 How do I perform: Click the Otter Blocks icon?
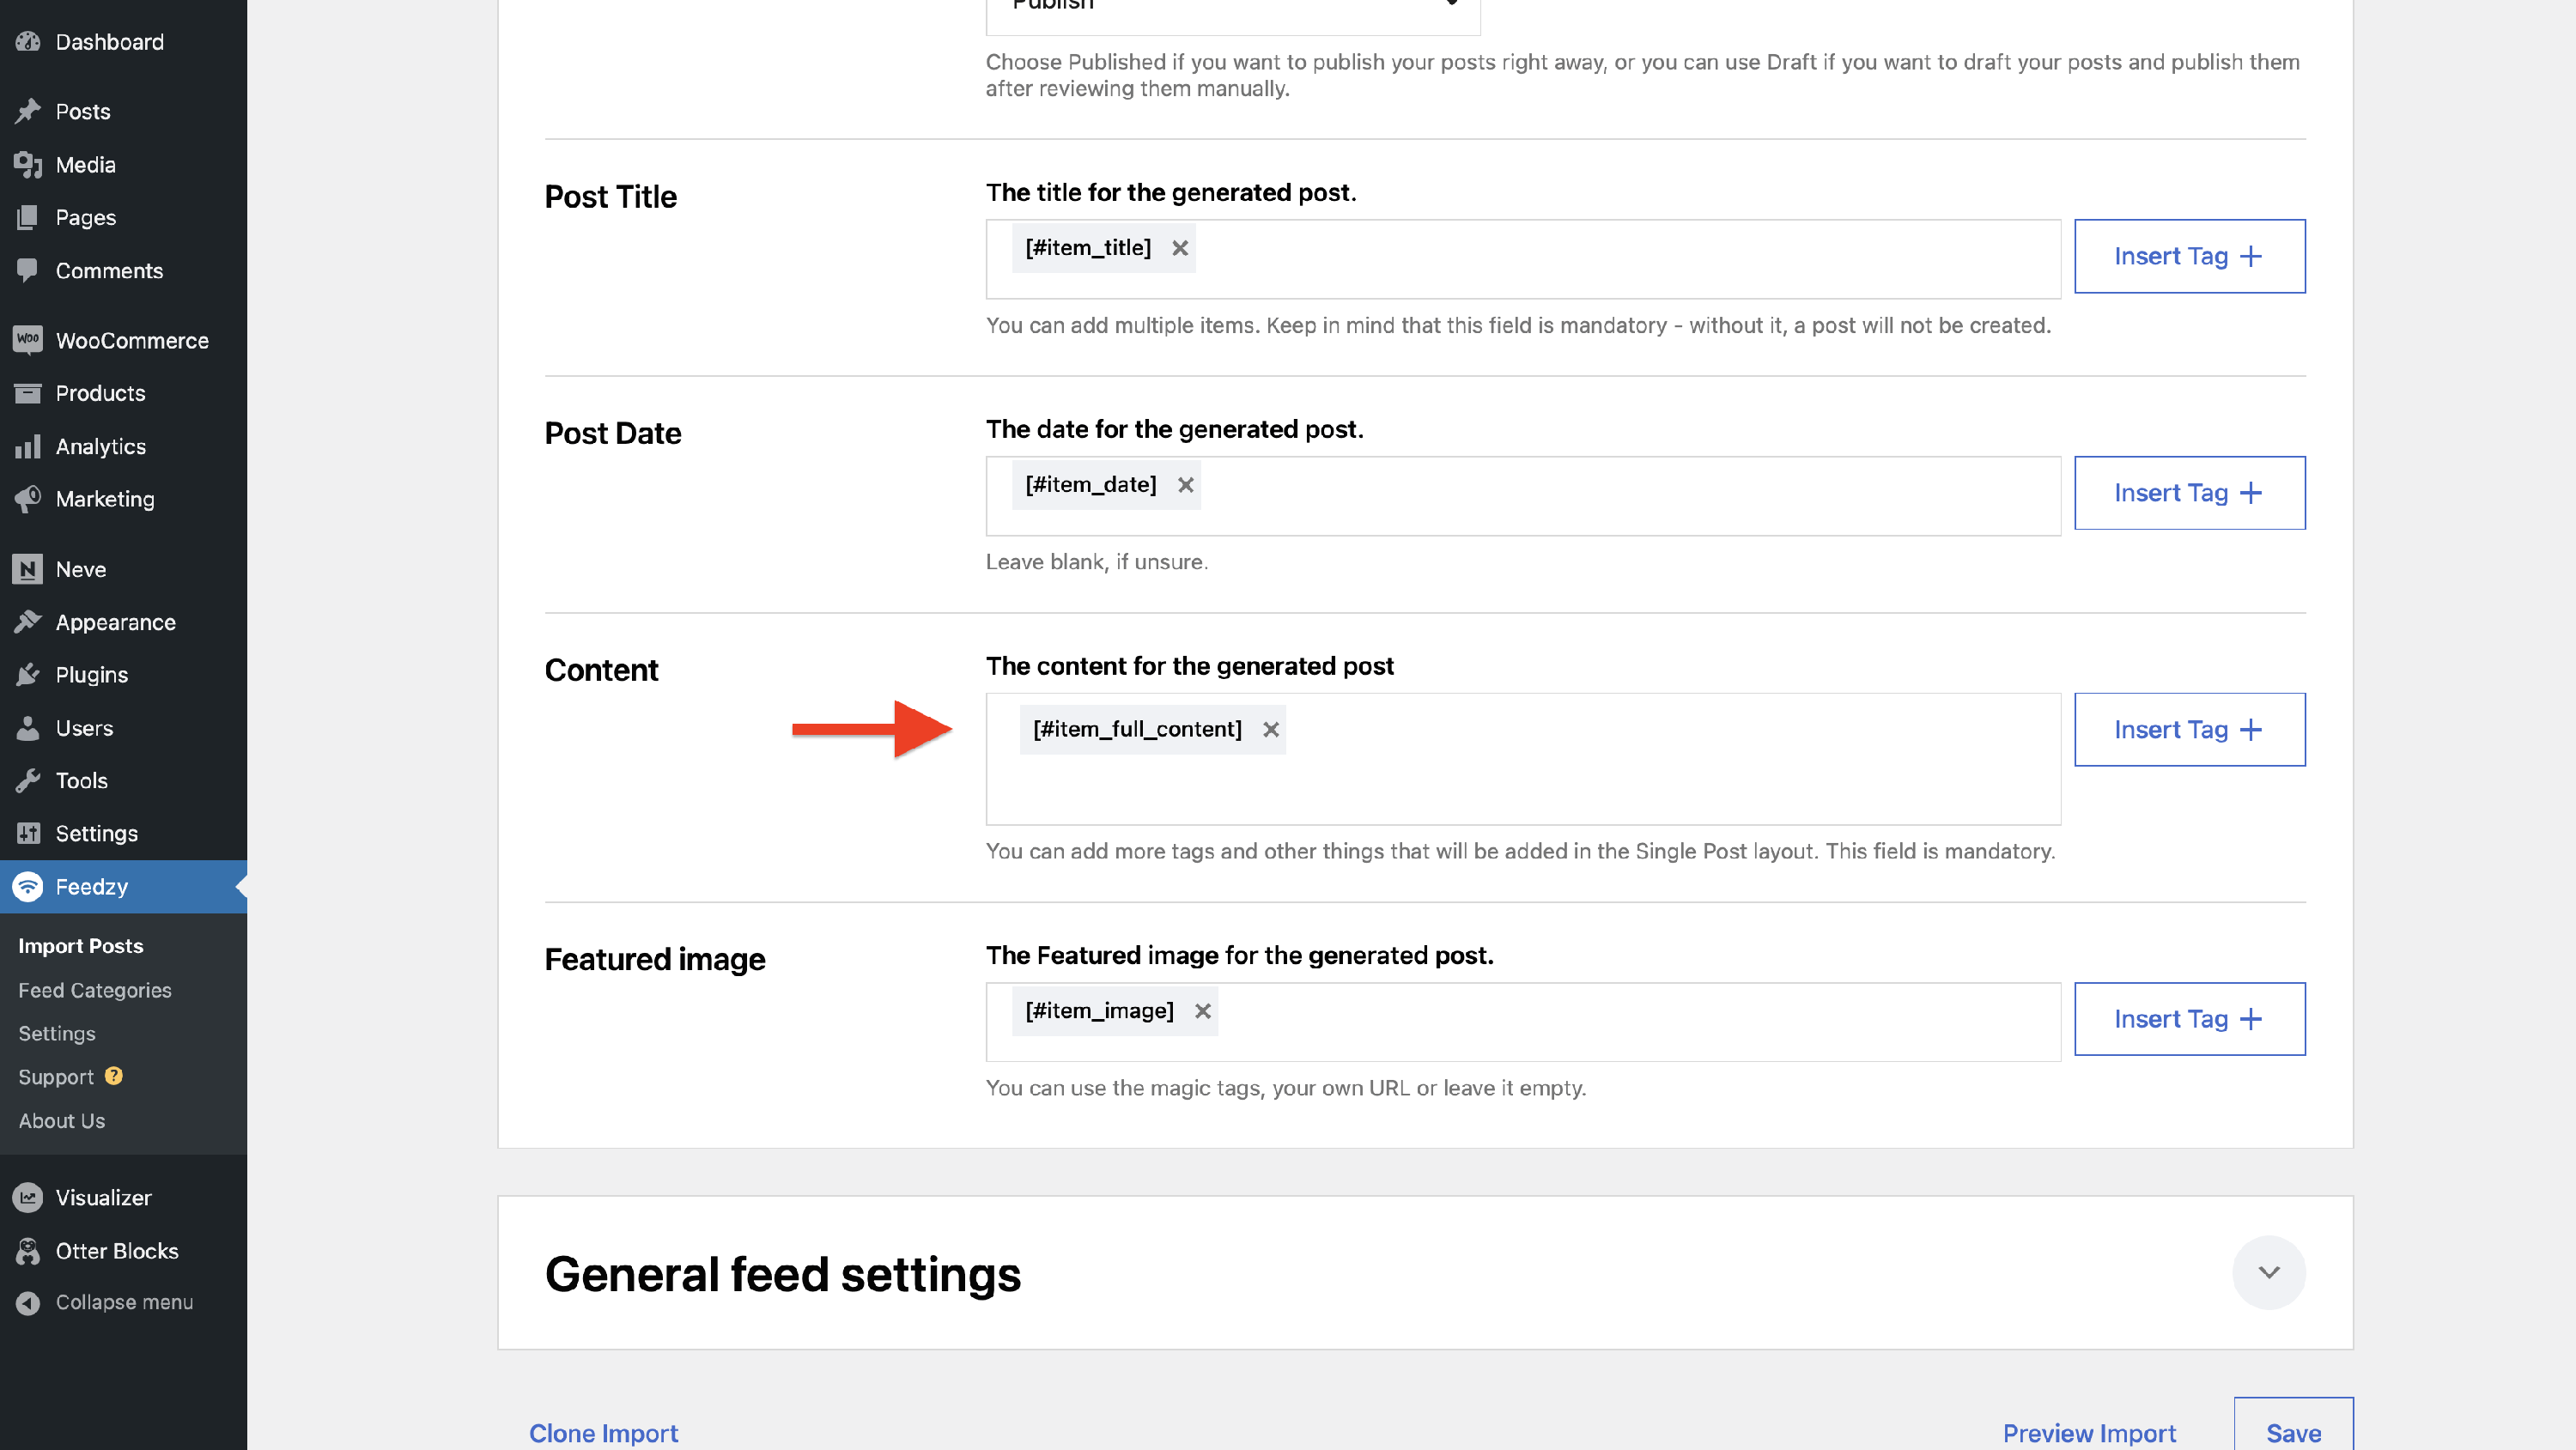click(x=28, y=1251)
